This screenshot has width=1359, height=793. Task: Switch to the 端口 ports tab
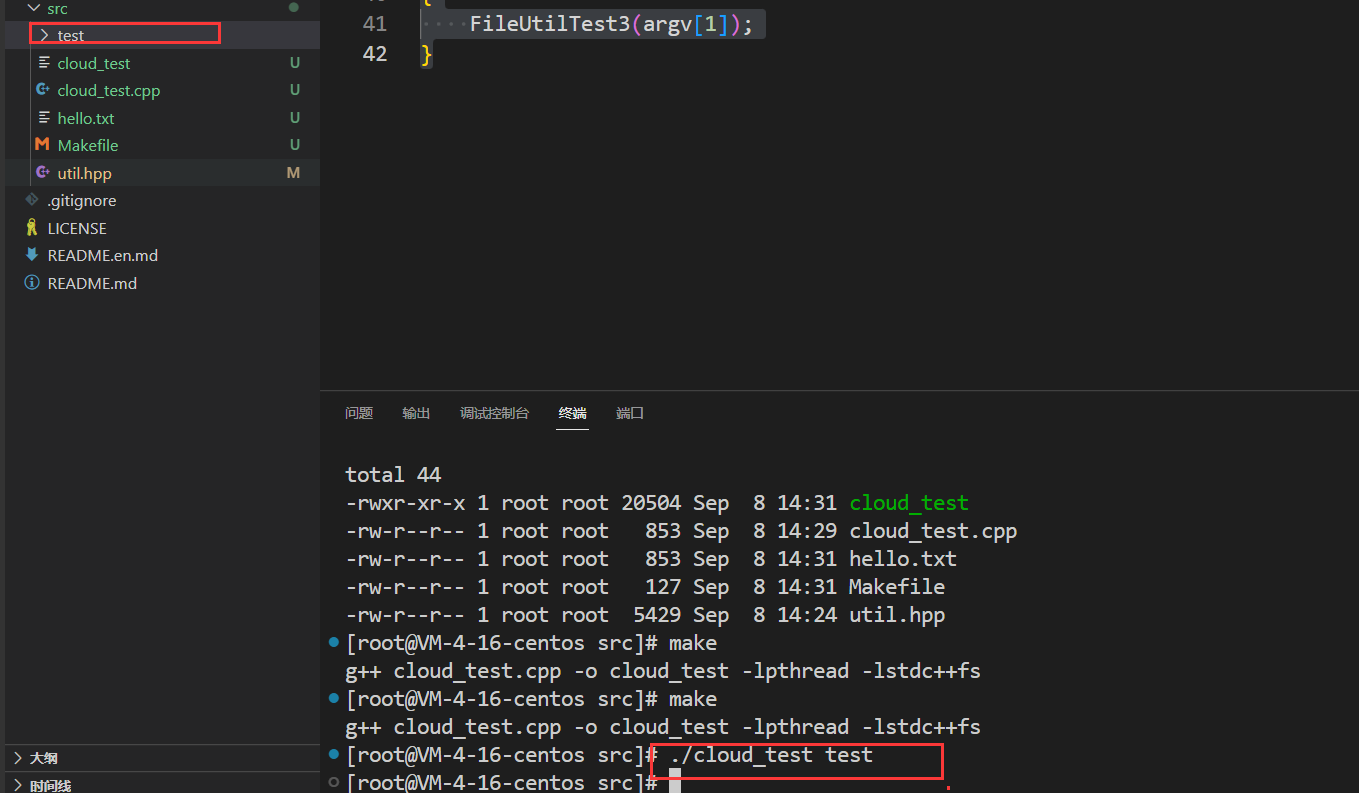pyautogui.click(x=630, y=413)
